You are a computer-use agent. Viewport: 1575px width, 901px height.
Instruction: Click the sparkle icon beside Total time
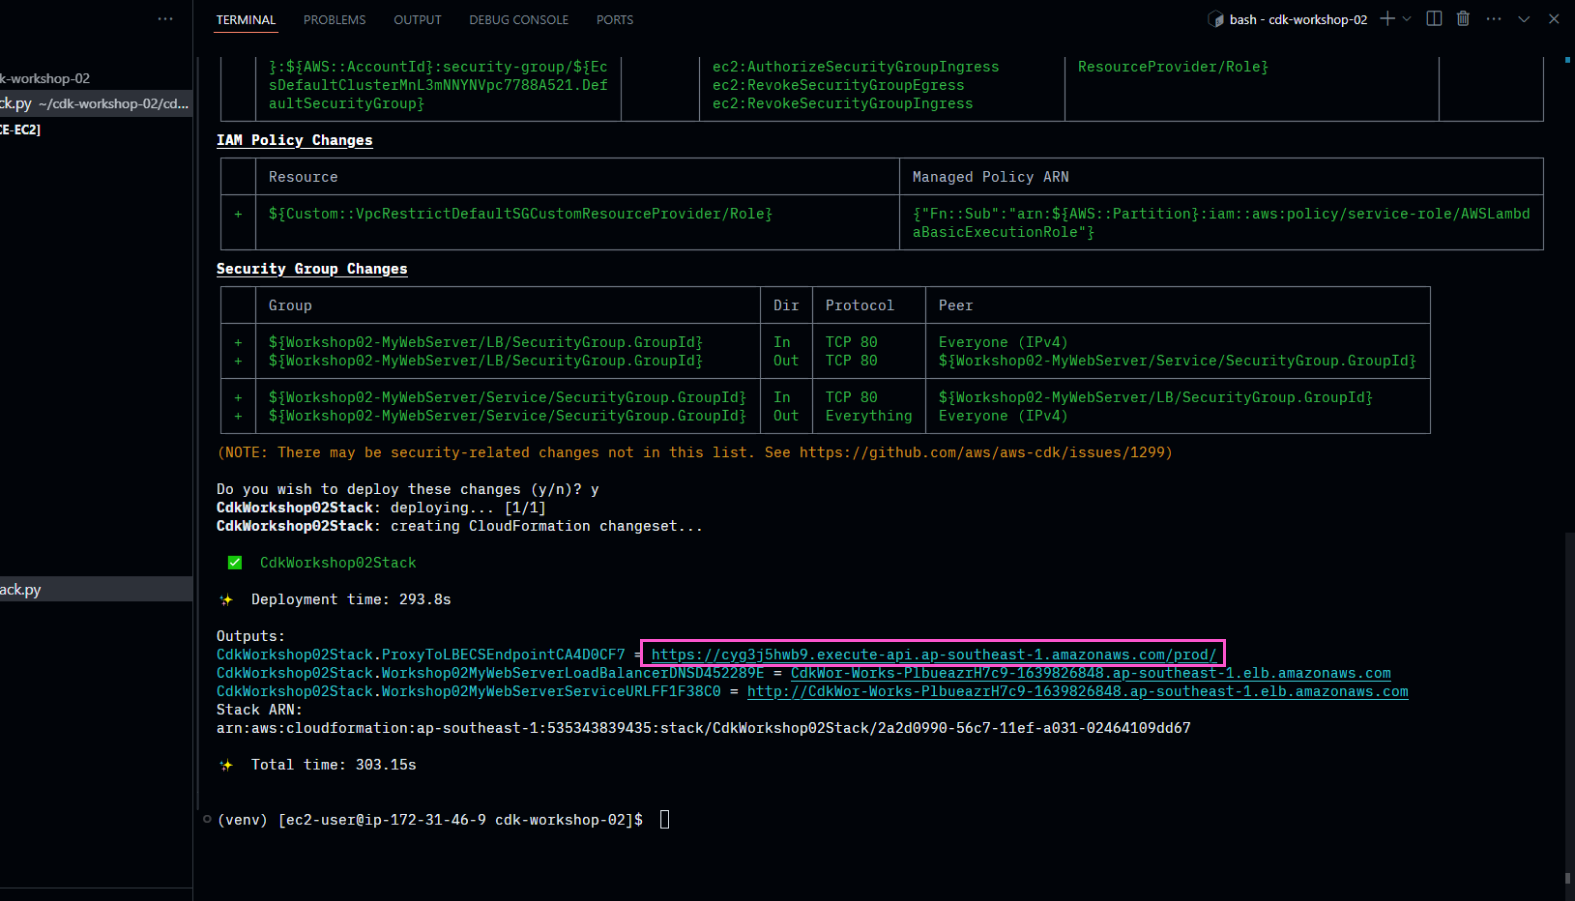tap(226, 765)
